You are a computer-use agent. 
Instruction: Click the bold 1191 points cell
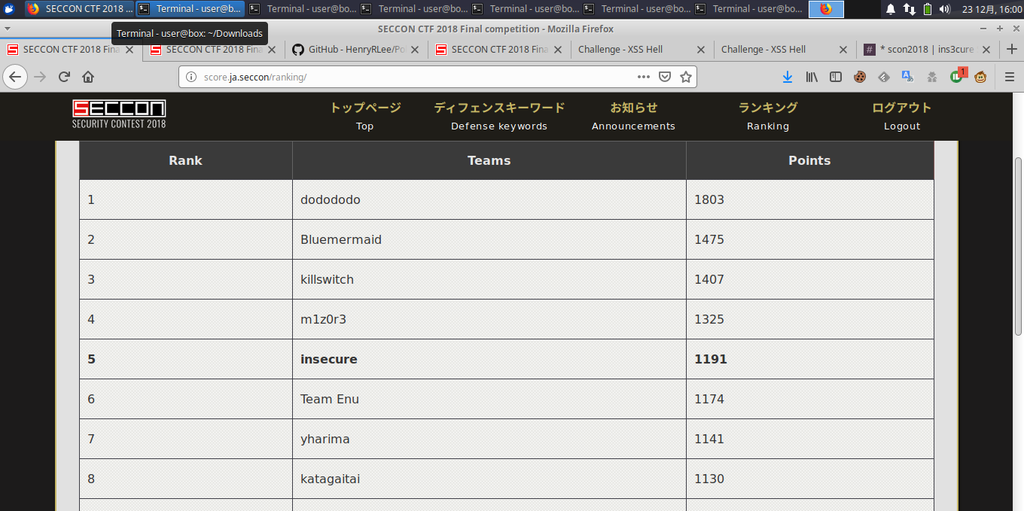pyautogui.click(x=810, y=359)
